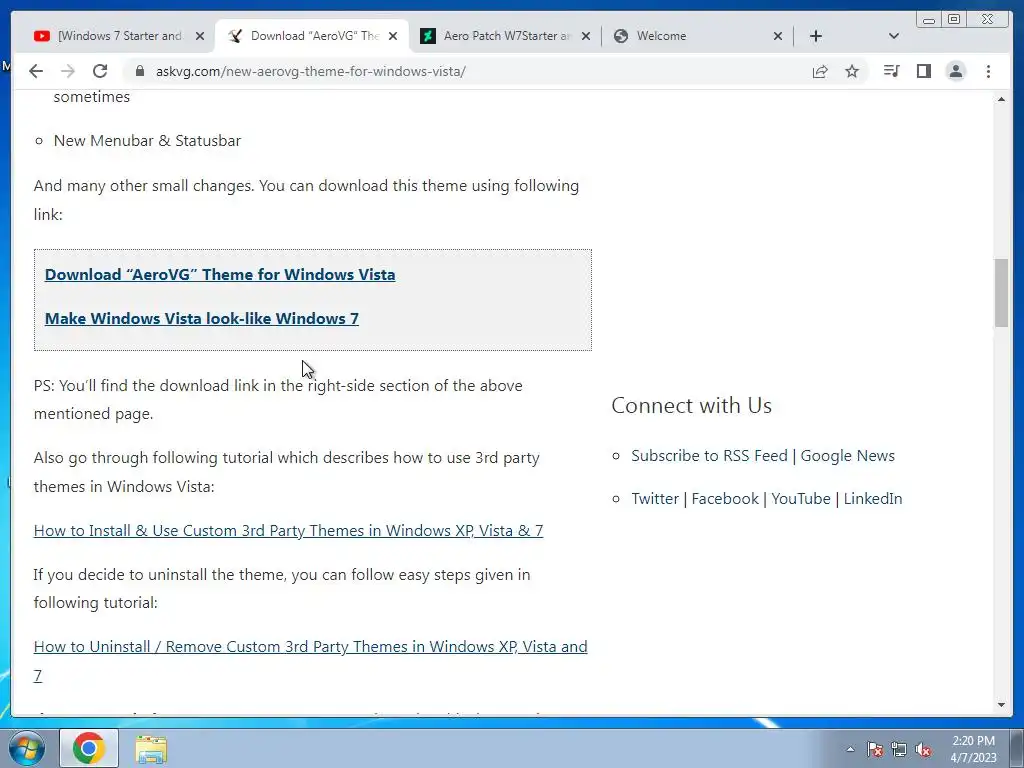The width and height of the screenshot is (1024, 768).
Task: Open Chrome three-dot menu
Action: click(988, 71)
